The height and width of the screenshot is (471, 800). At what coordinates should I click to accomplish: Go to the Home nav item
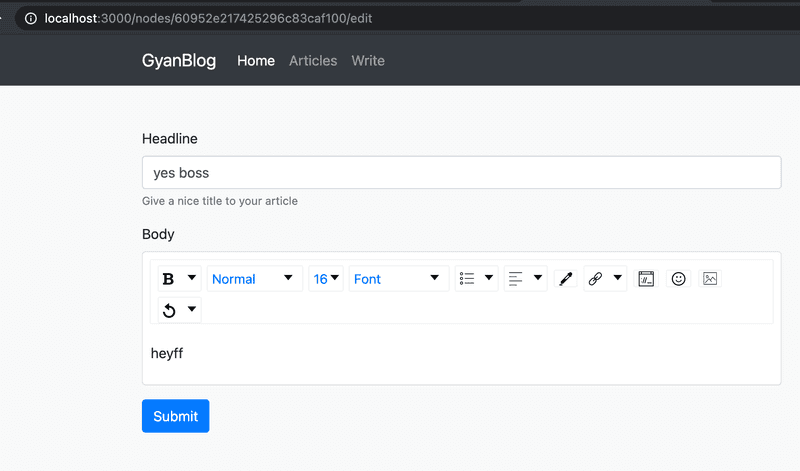(255, 61)
